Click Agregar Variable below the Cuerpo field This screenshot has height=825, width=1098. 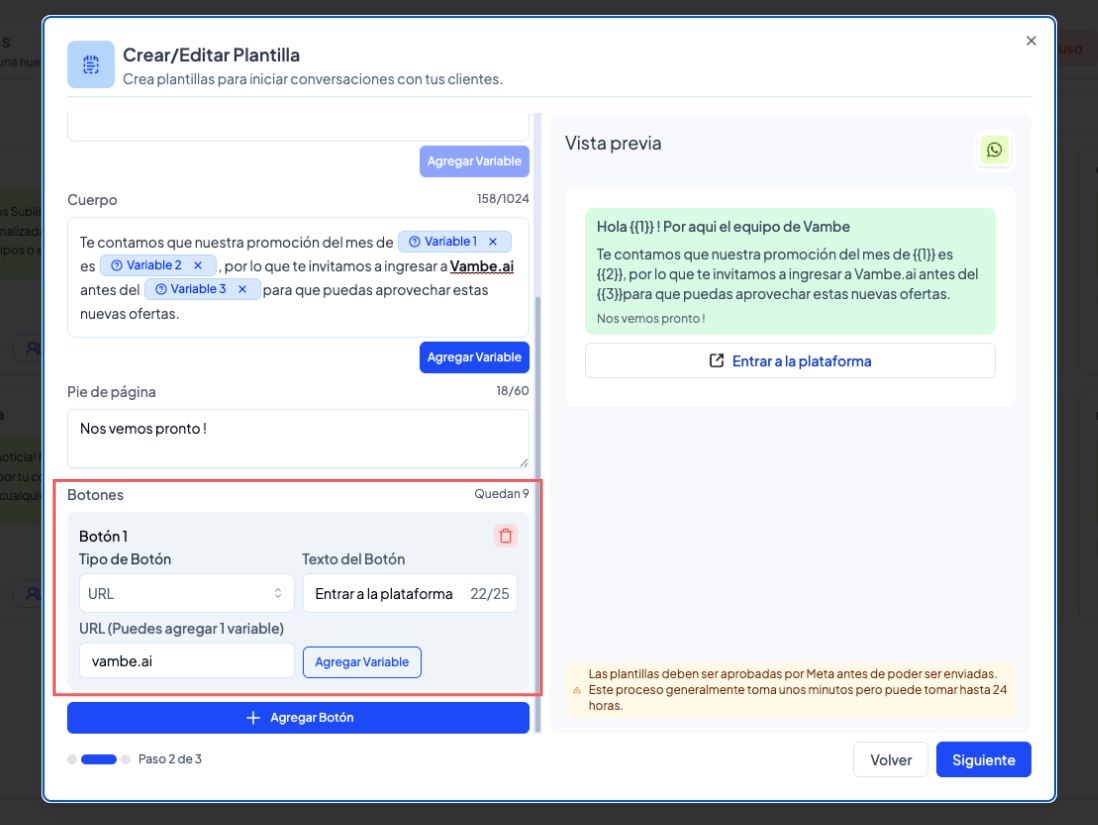pyautogui.click(x=474, y=357)
